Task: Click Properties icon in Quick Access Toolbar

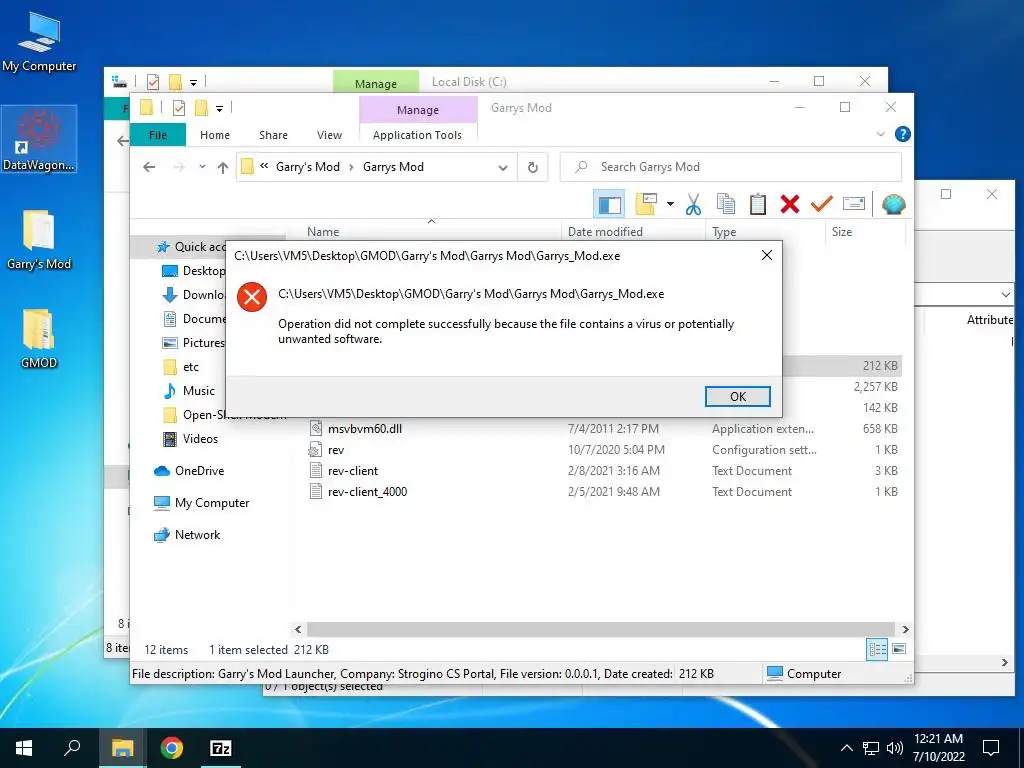Action: (179, 108)
